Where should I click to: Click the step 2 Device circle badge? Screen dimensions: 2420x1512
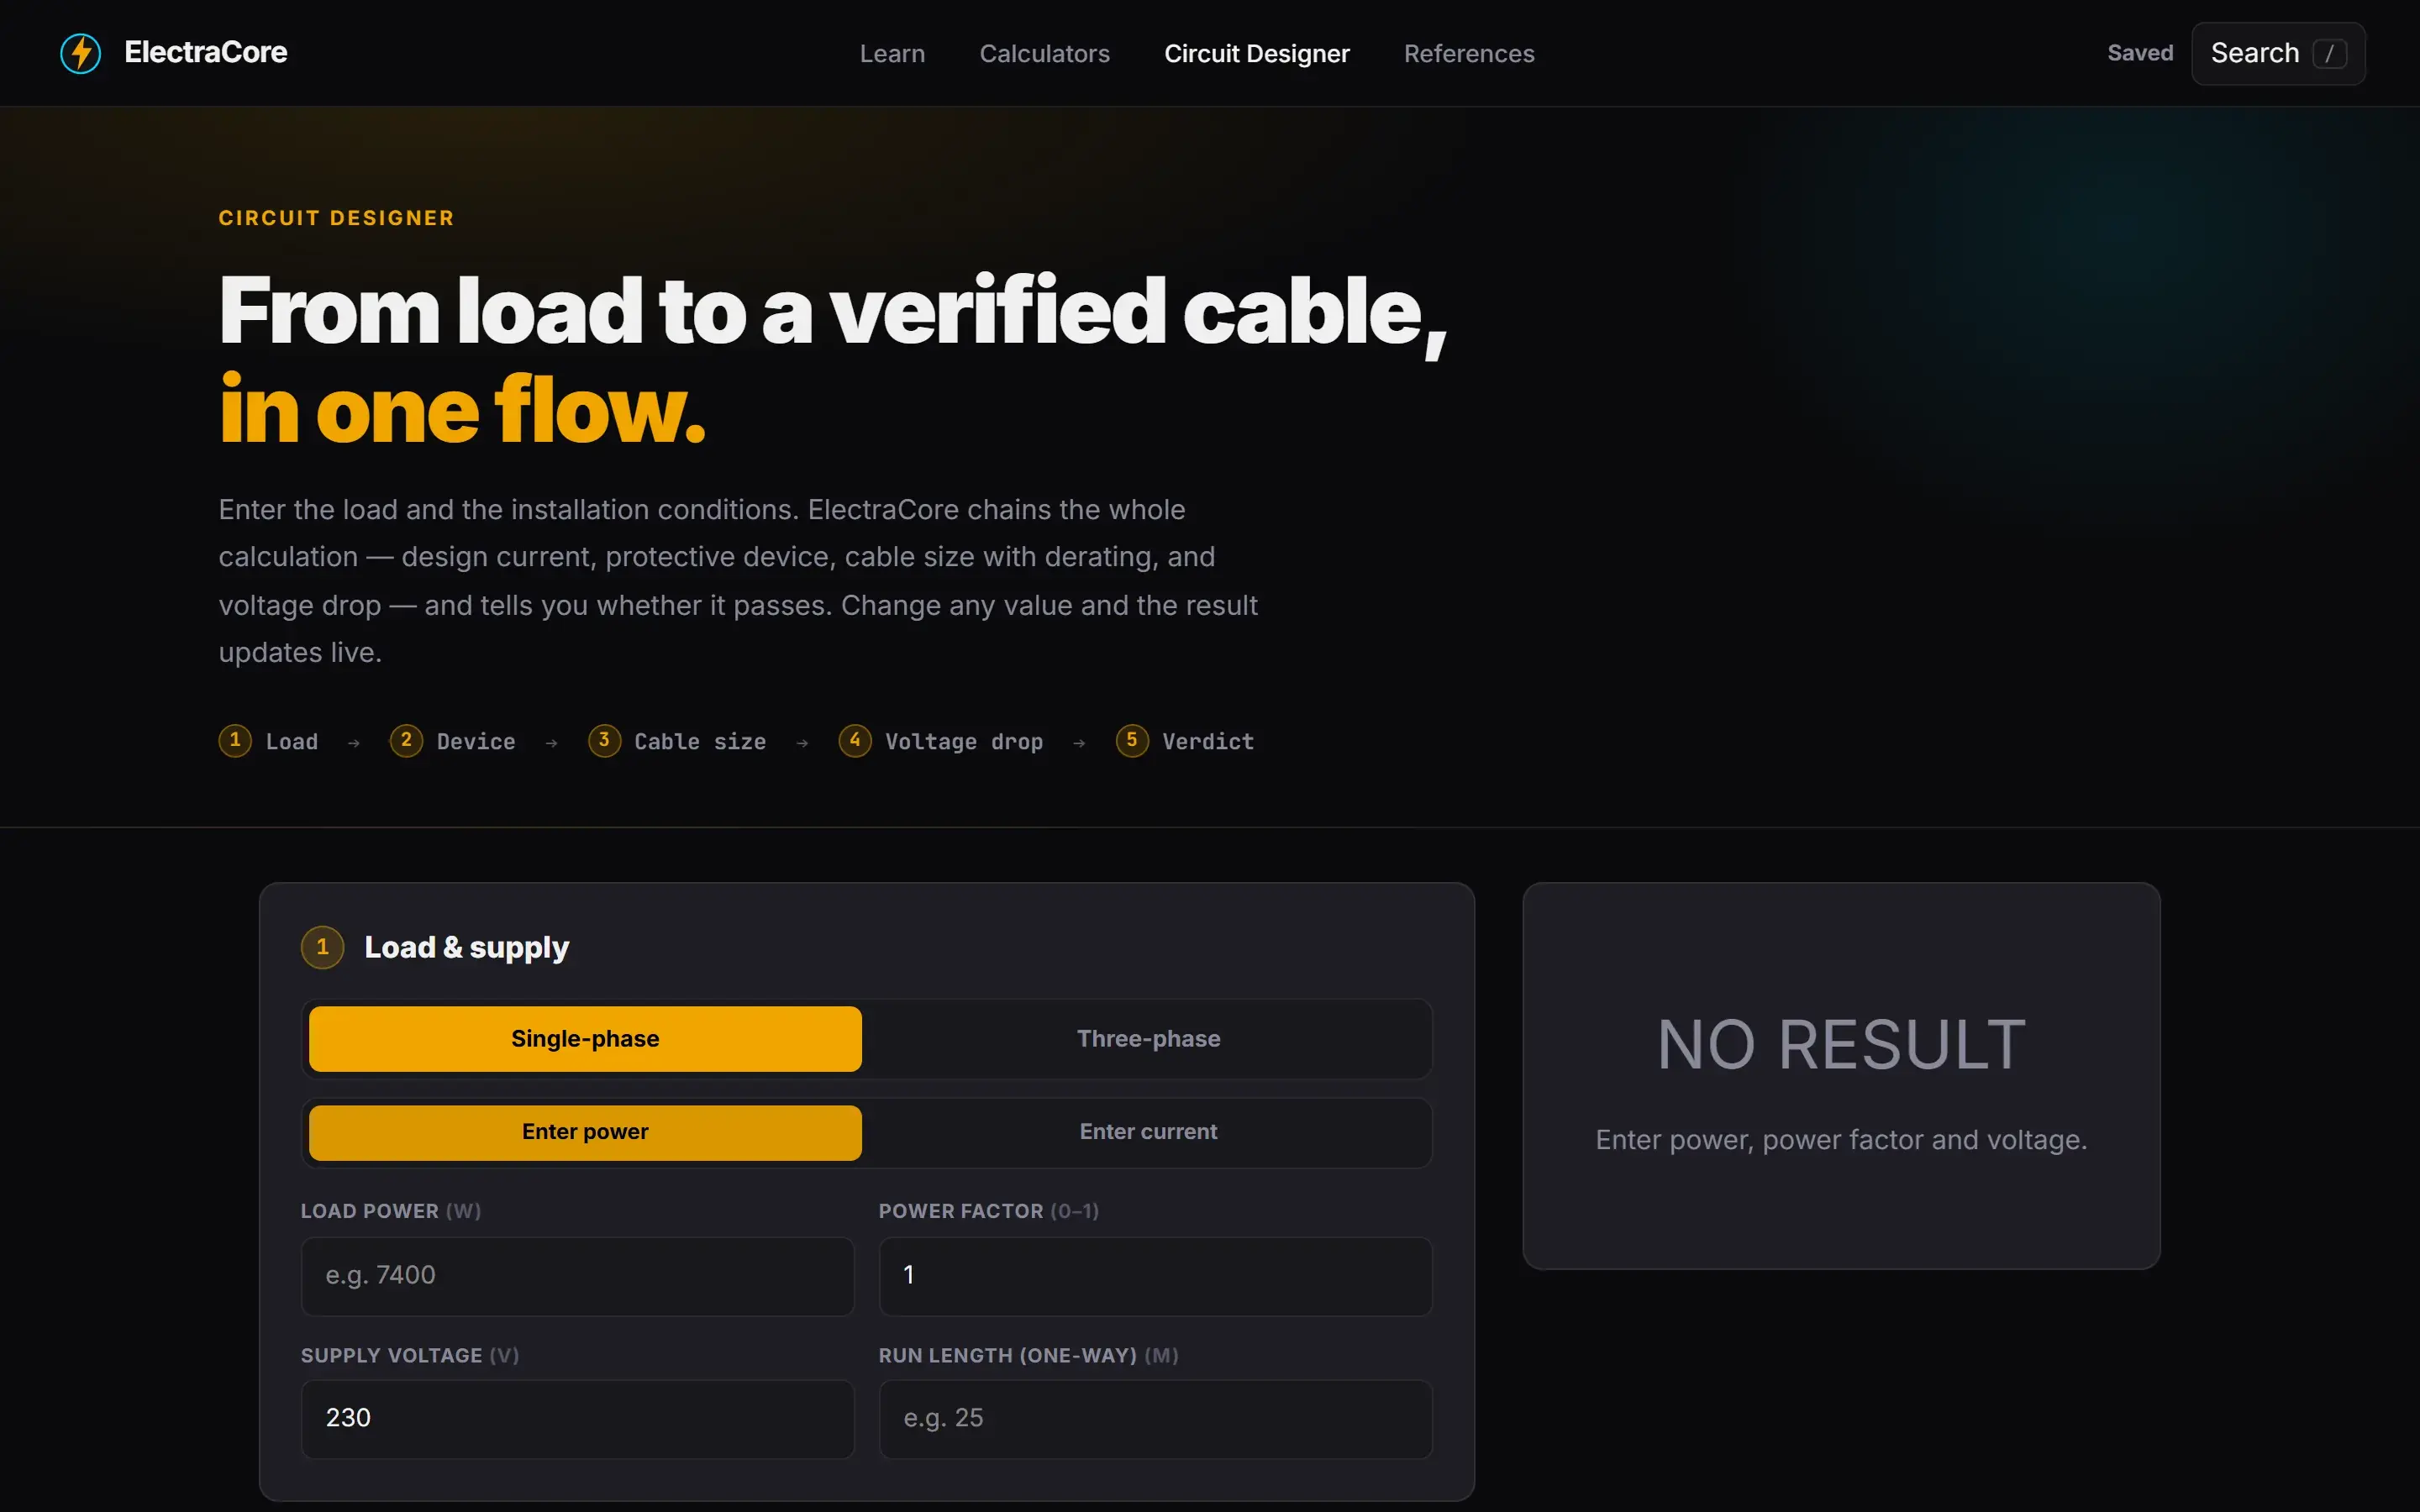coord(406,740)
